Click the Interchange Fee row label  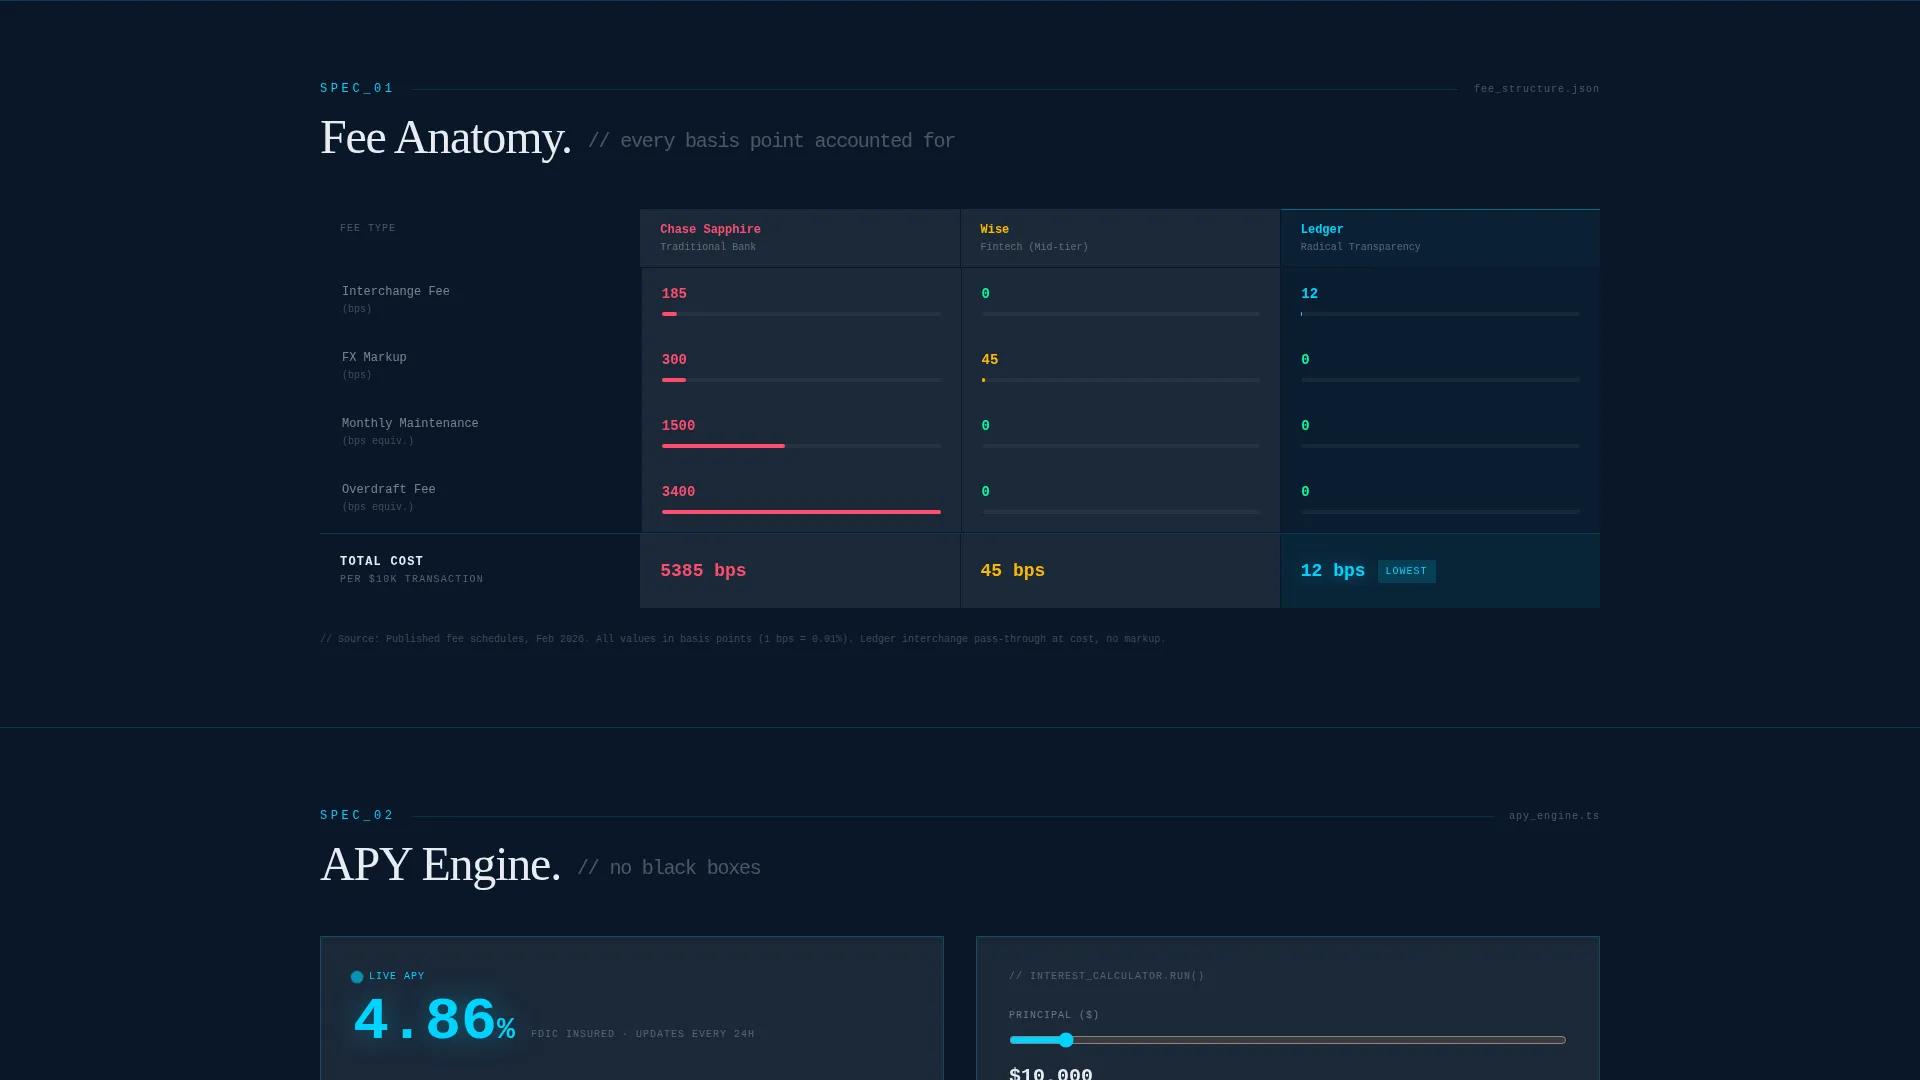point(396,292)
